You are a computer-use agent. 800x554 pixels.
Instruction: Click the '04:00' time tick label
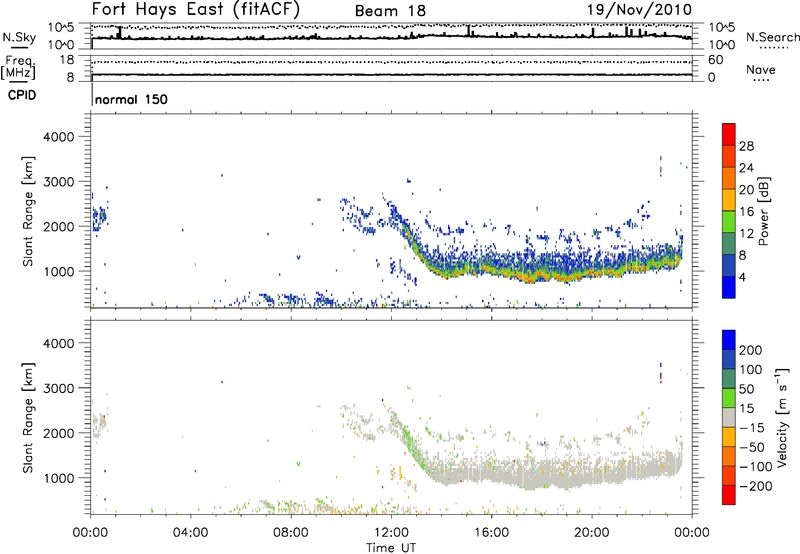click(x=190, y=533)
